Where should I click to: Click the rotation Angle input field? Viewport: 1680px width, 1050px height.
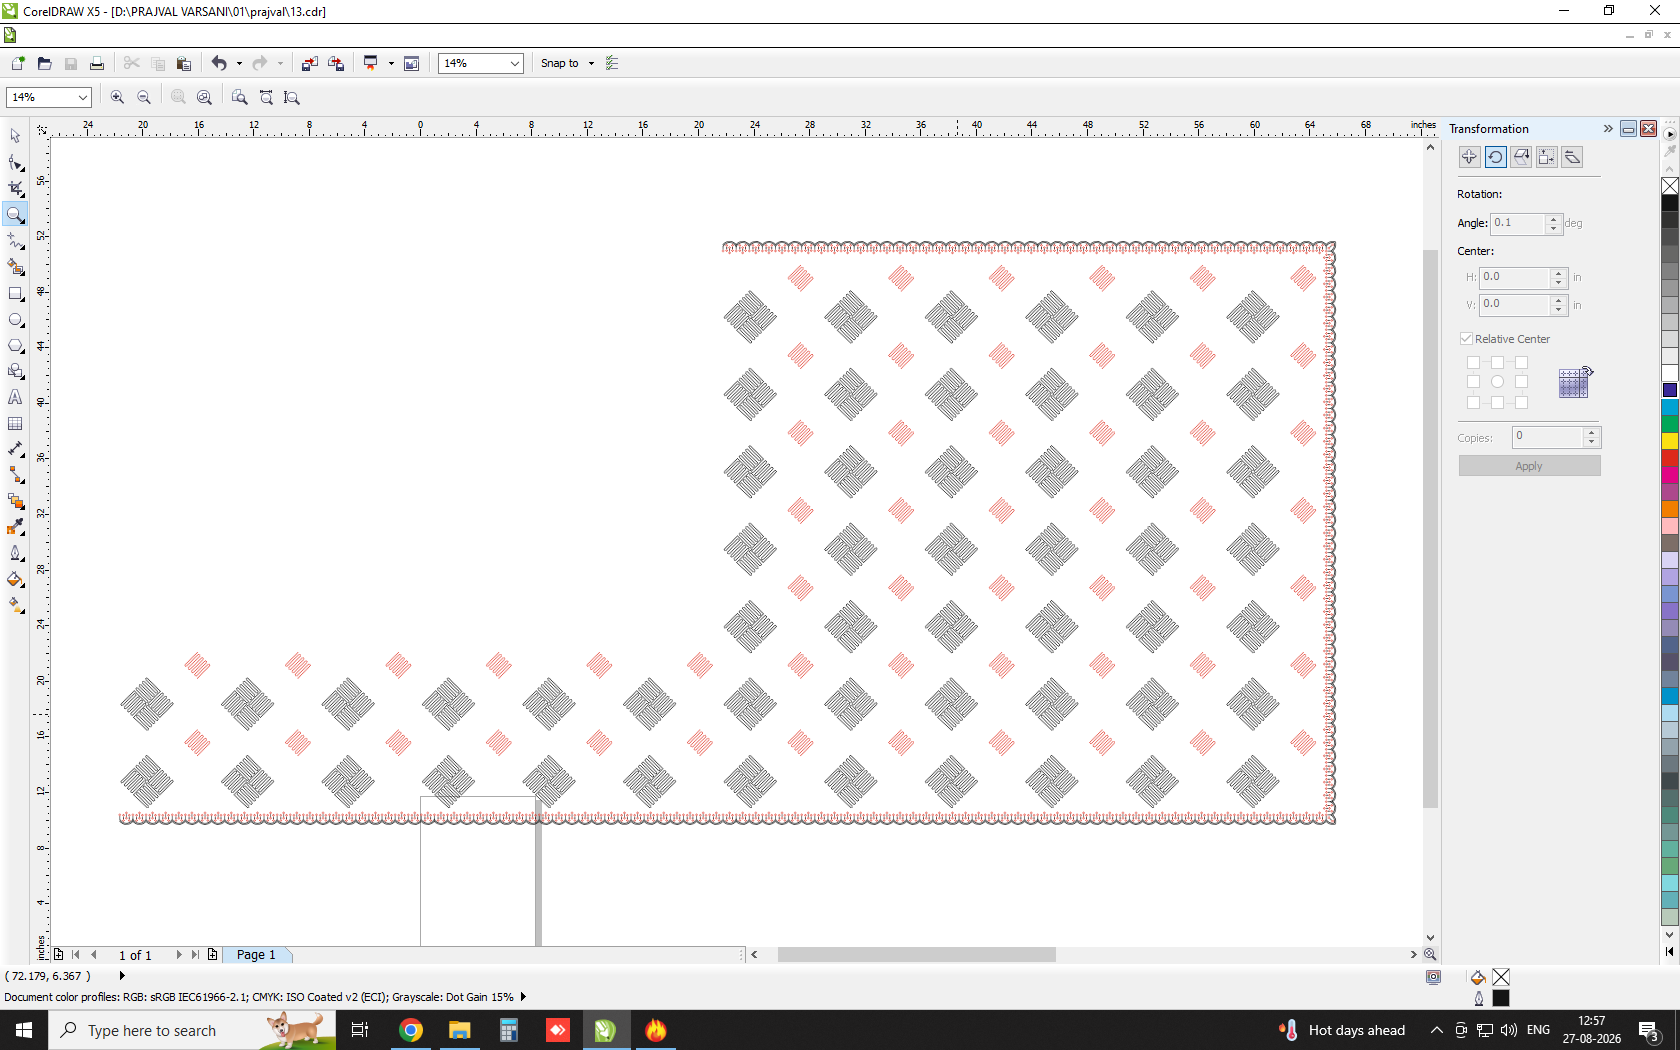coord(1518,223)
